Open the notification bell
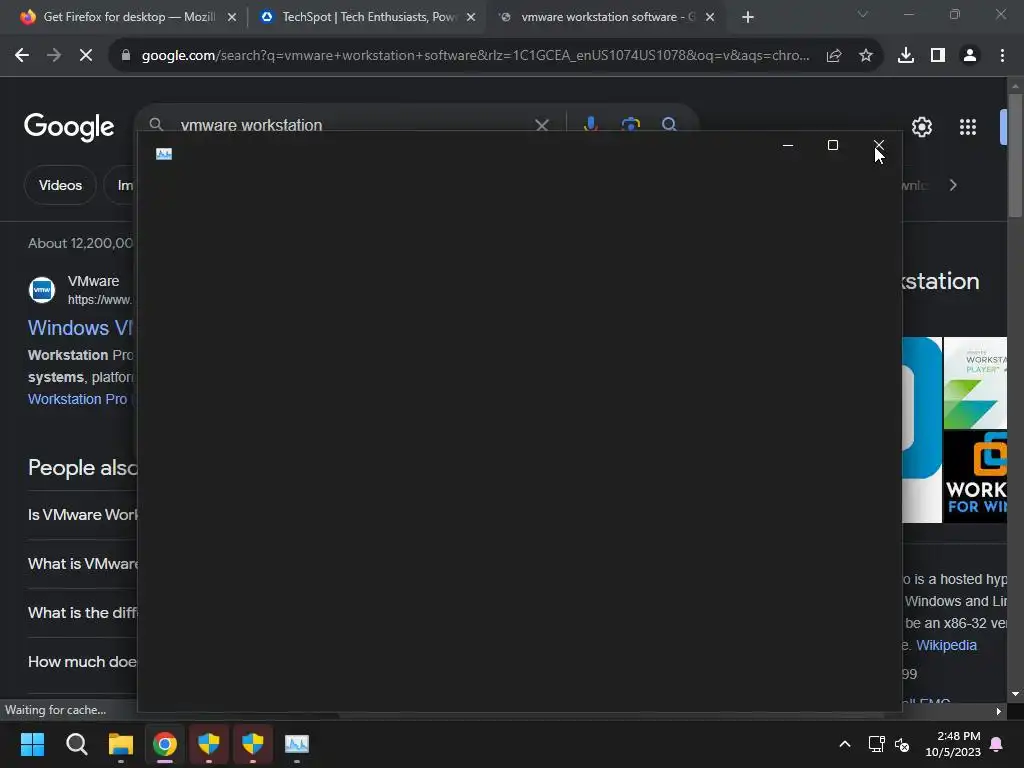Screen dimensions: 1024x768 pyautogui.click(x=997, y=744)
